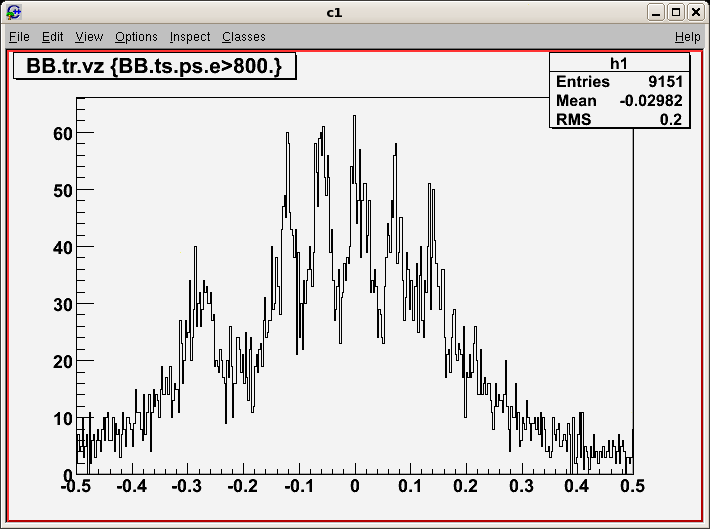The width and height of the screenshot is (710, 529).
Task: Click the x-axis label 0.2
Action: coord(466,486)
